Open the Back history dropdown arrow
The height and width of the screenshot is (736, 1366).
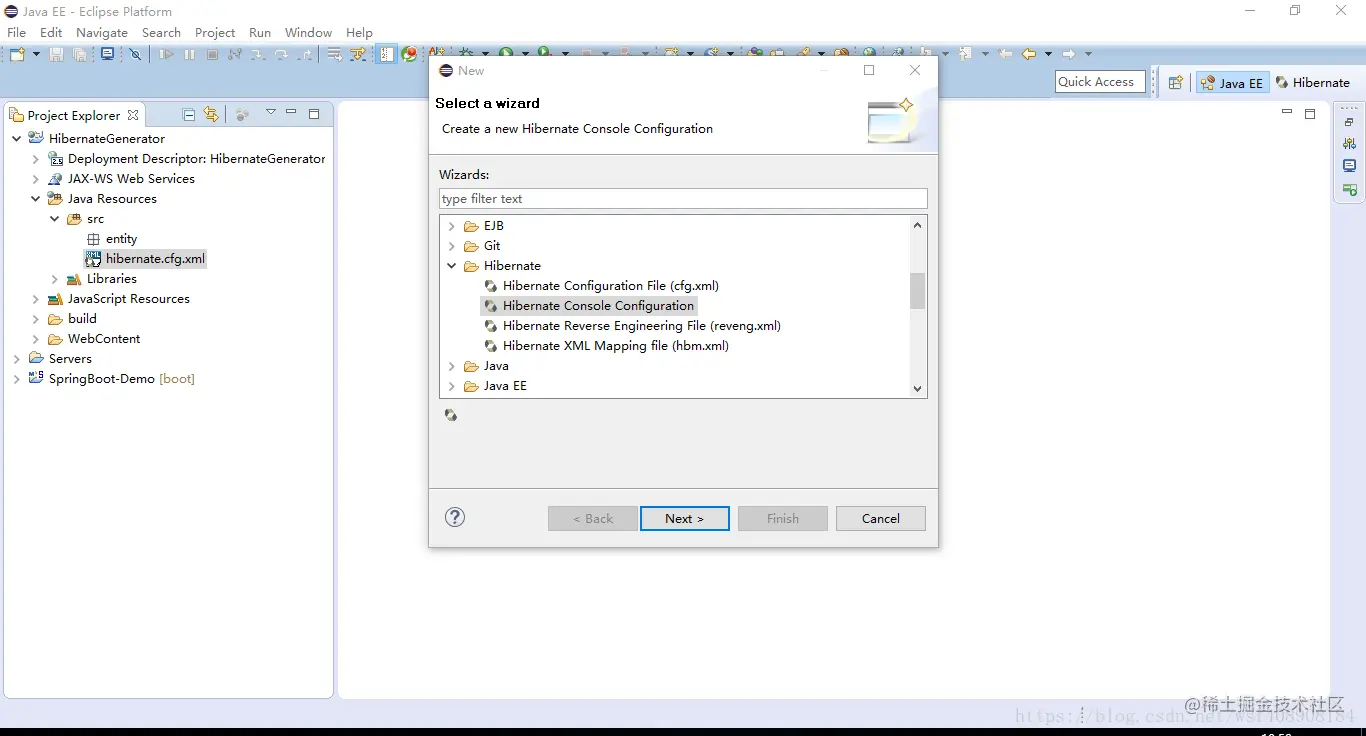point(1048,54)
